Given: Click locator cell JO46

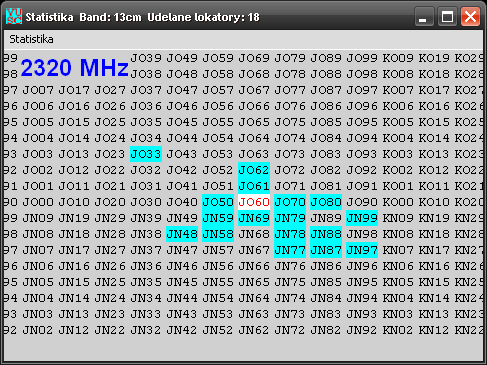Looking at the screenshot, I should 182,106.
